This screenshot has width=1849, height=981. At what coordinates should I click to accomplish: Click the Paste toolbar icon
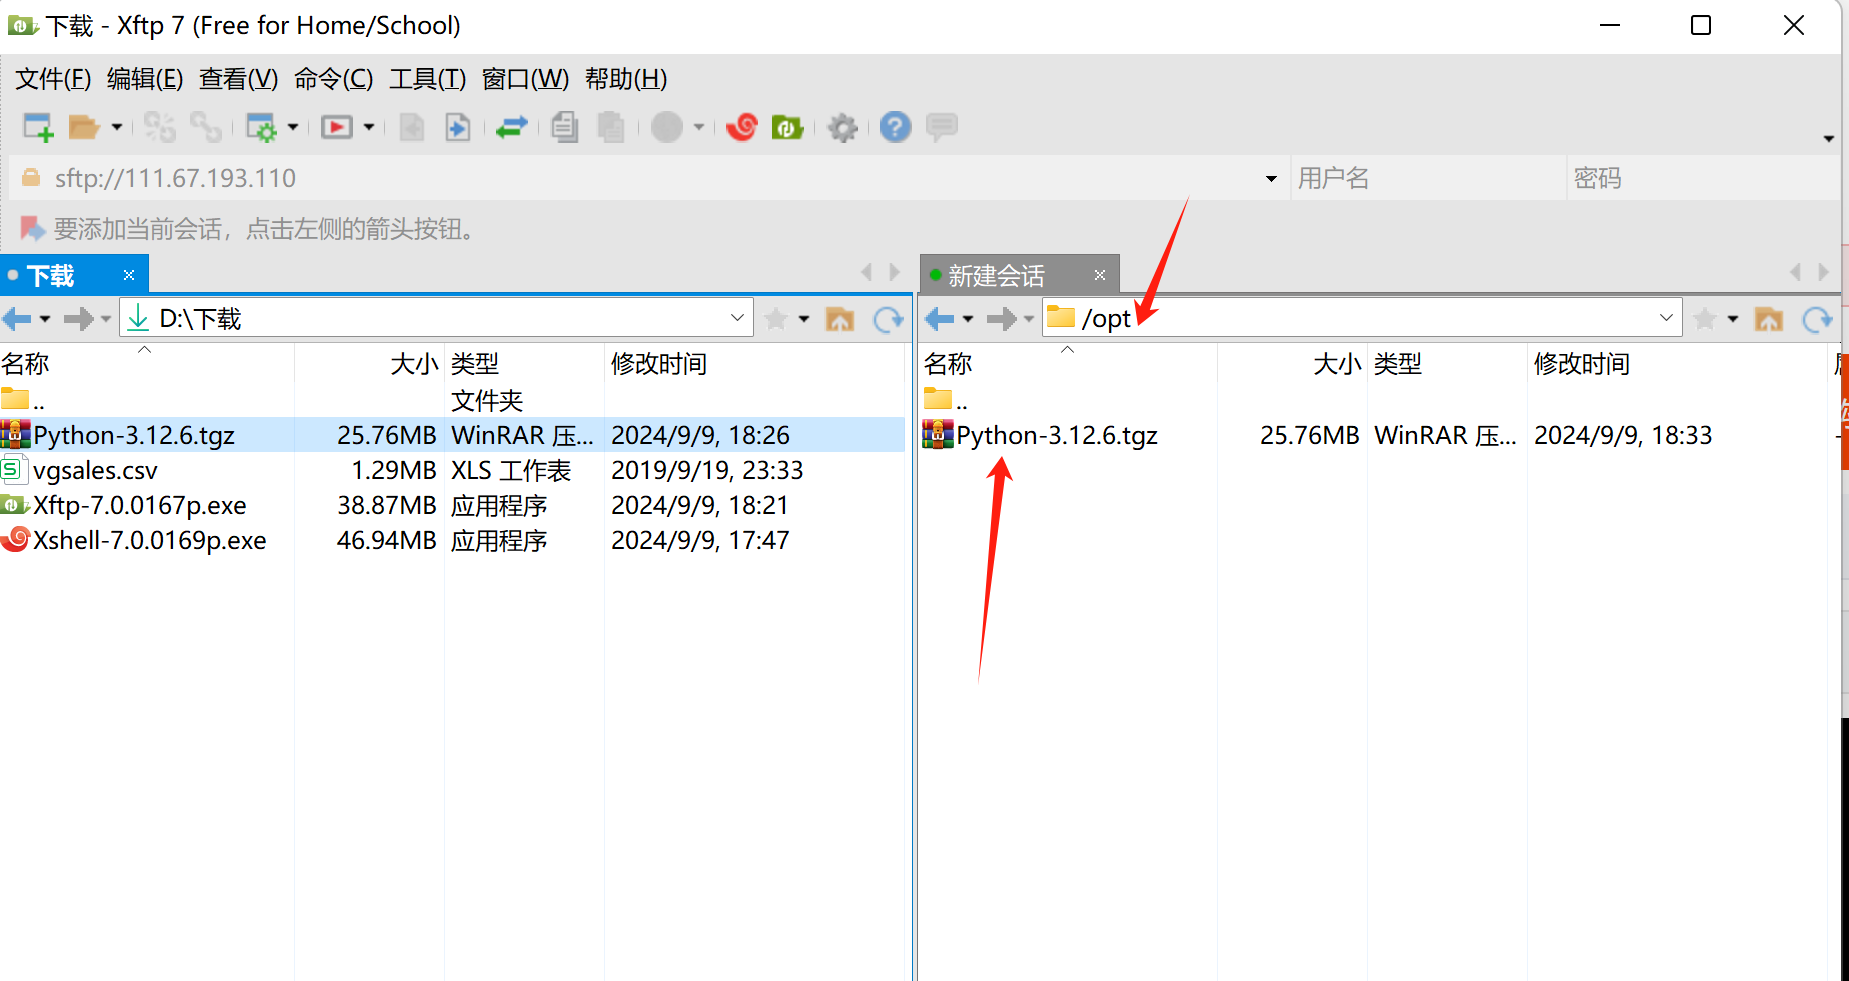tap(611, 127)
